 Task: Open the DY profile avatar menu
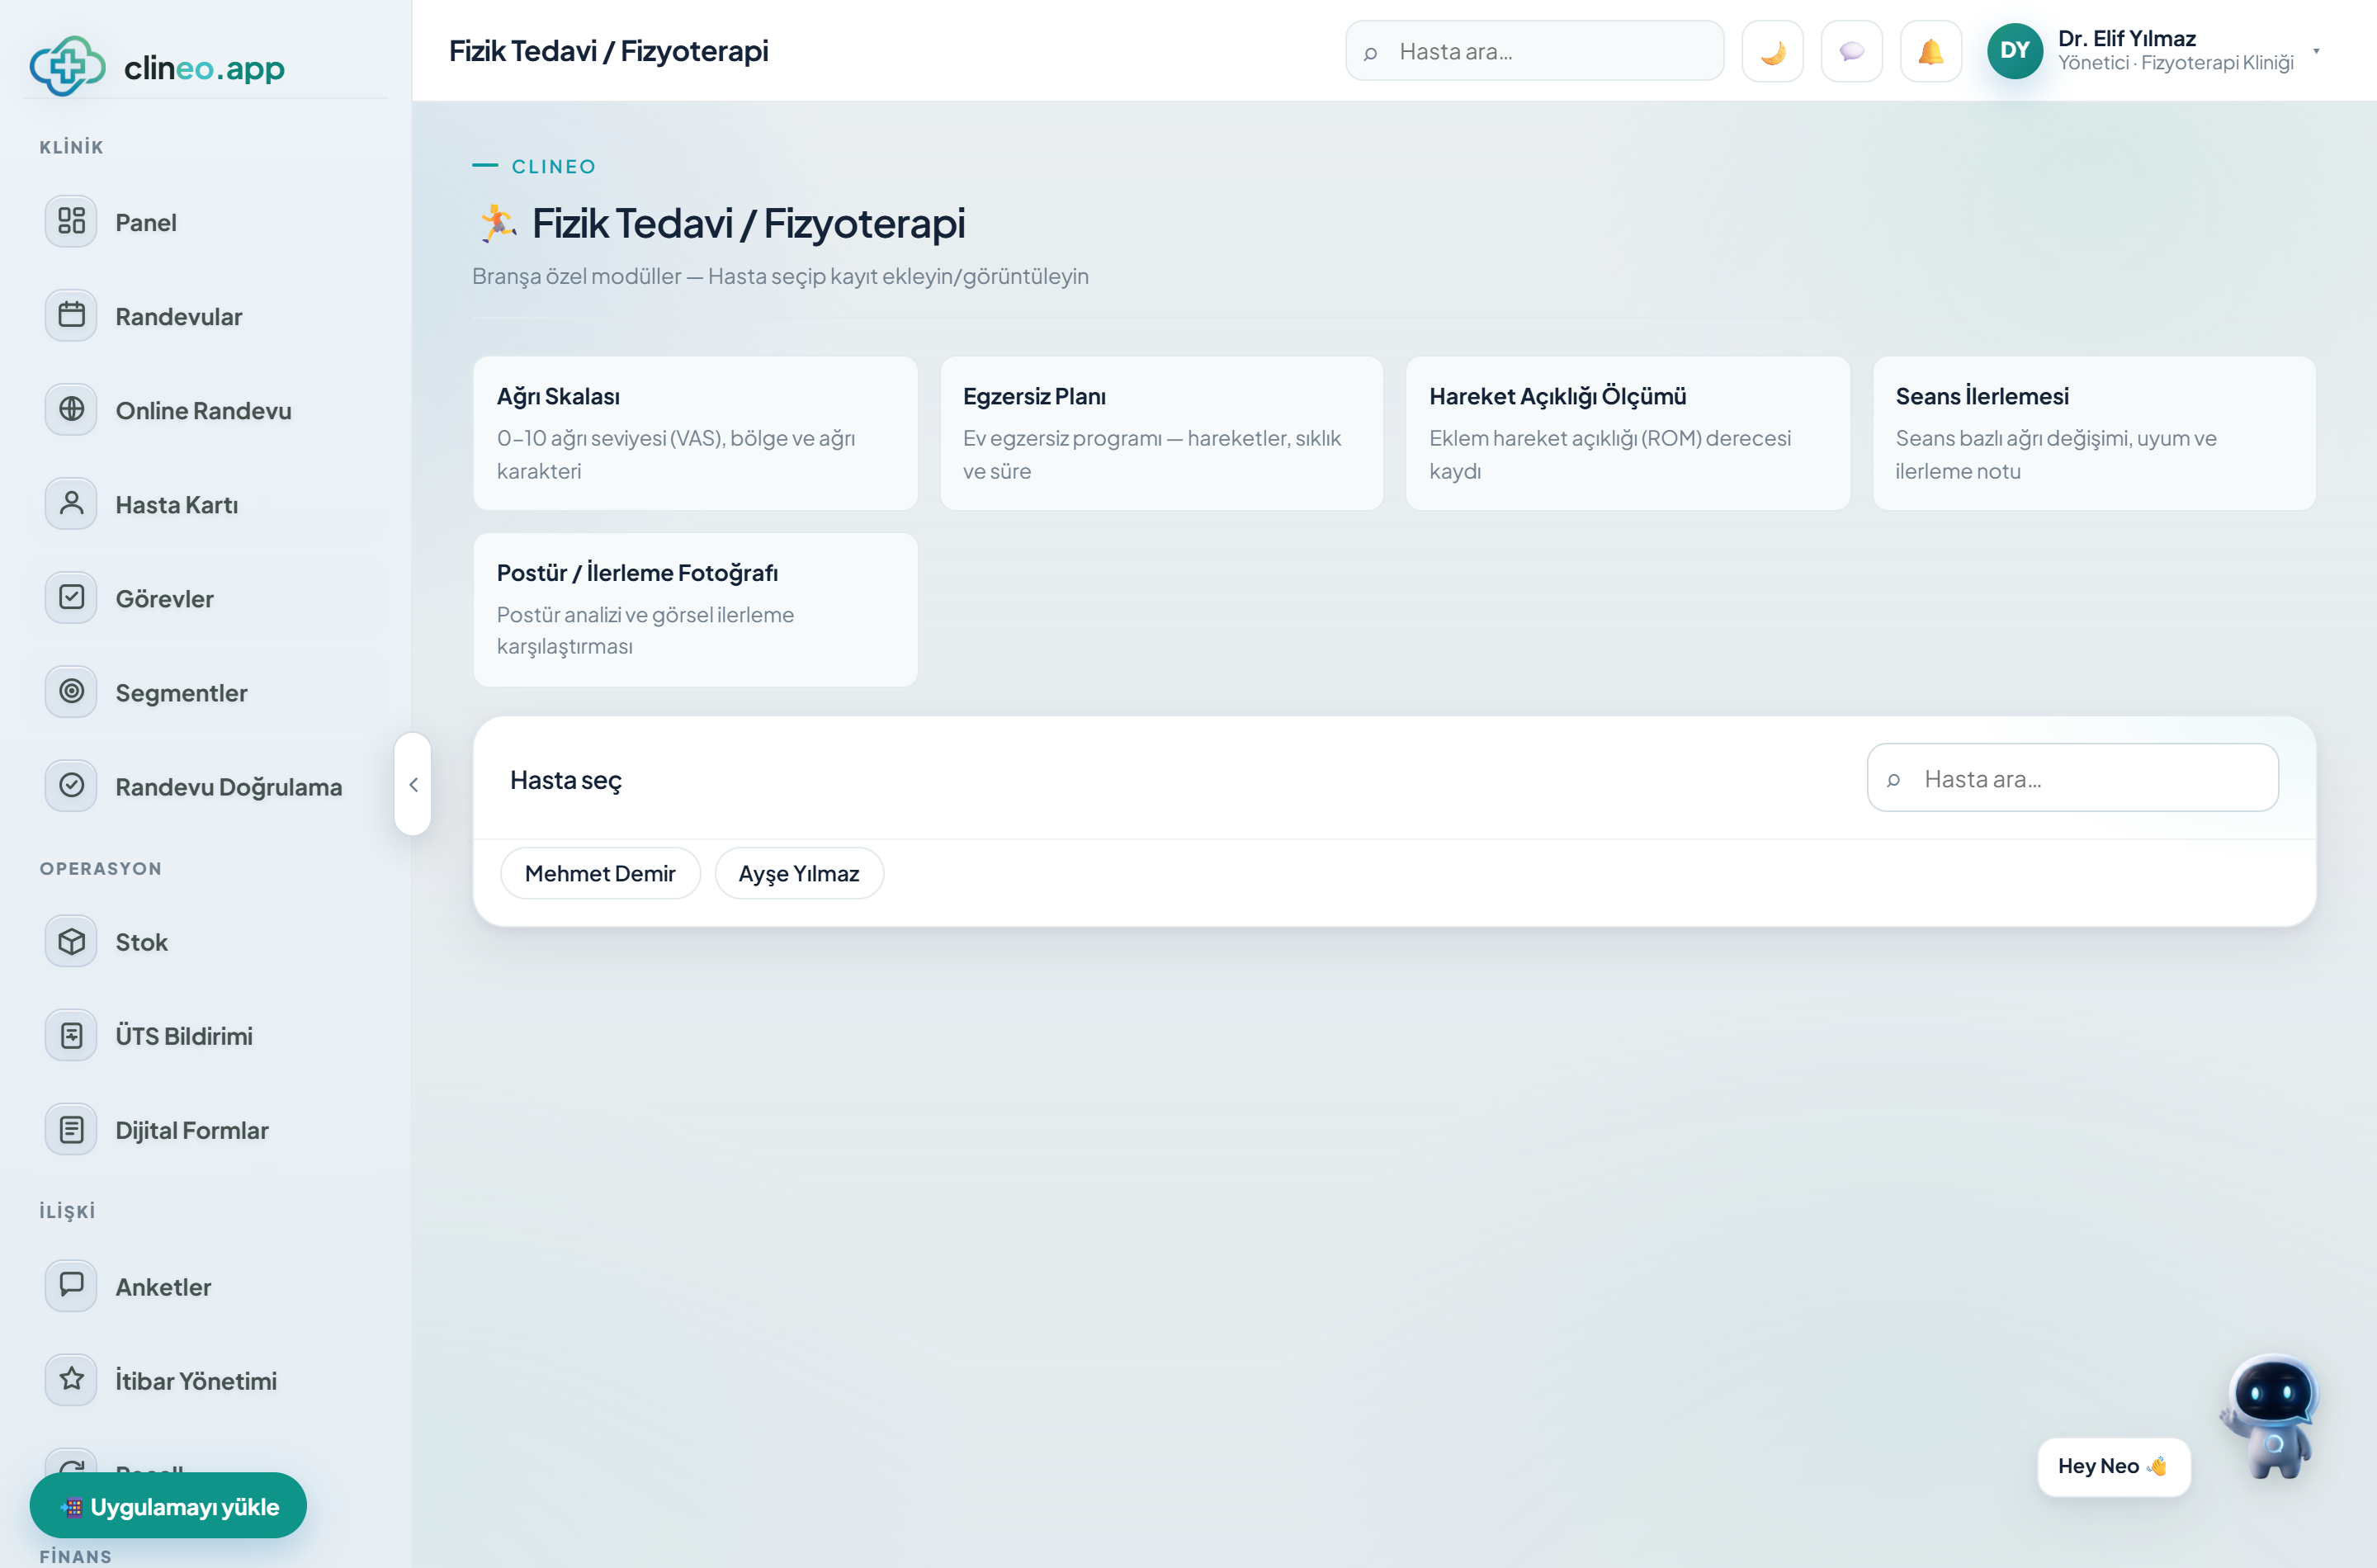(2014, 50)
